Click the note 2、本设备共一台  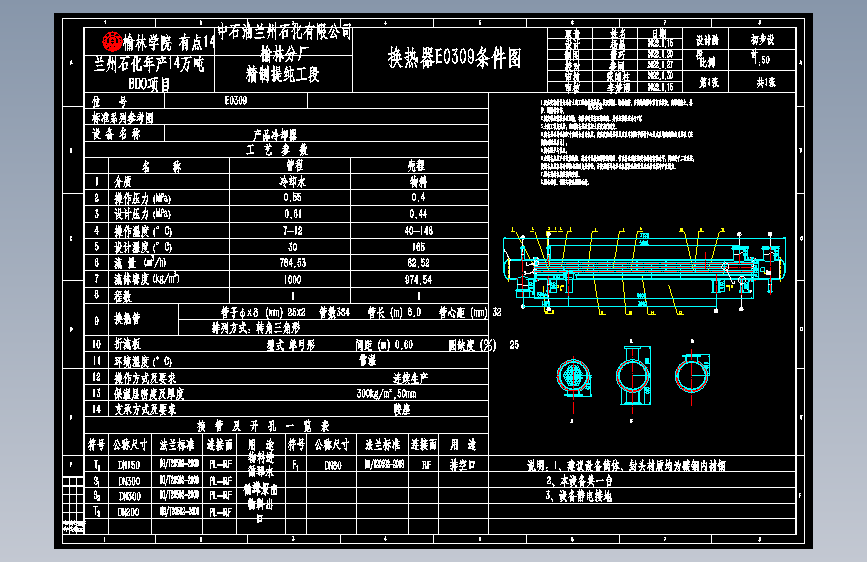point(579,481)
